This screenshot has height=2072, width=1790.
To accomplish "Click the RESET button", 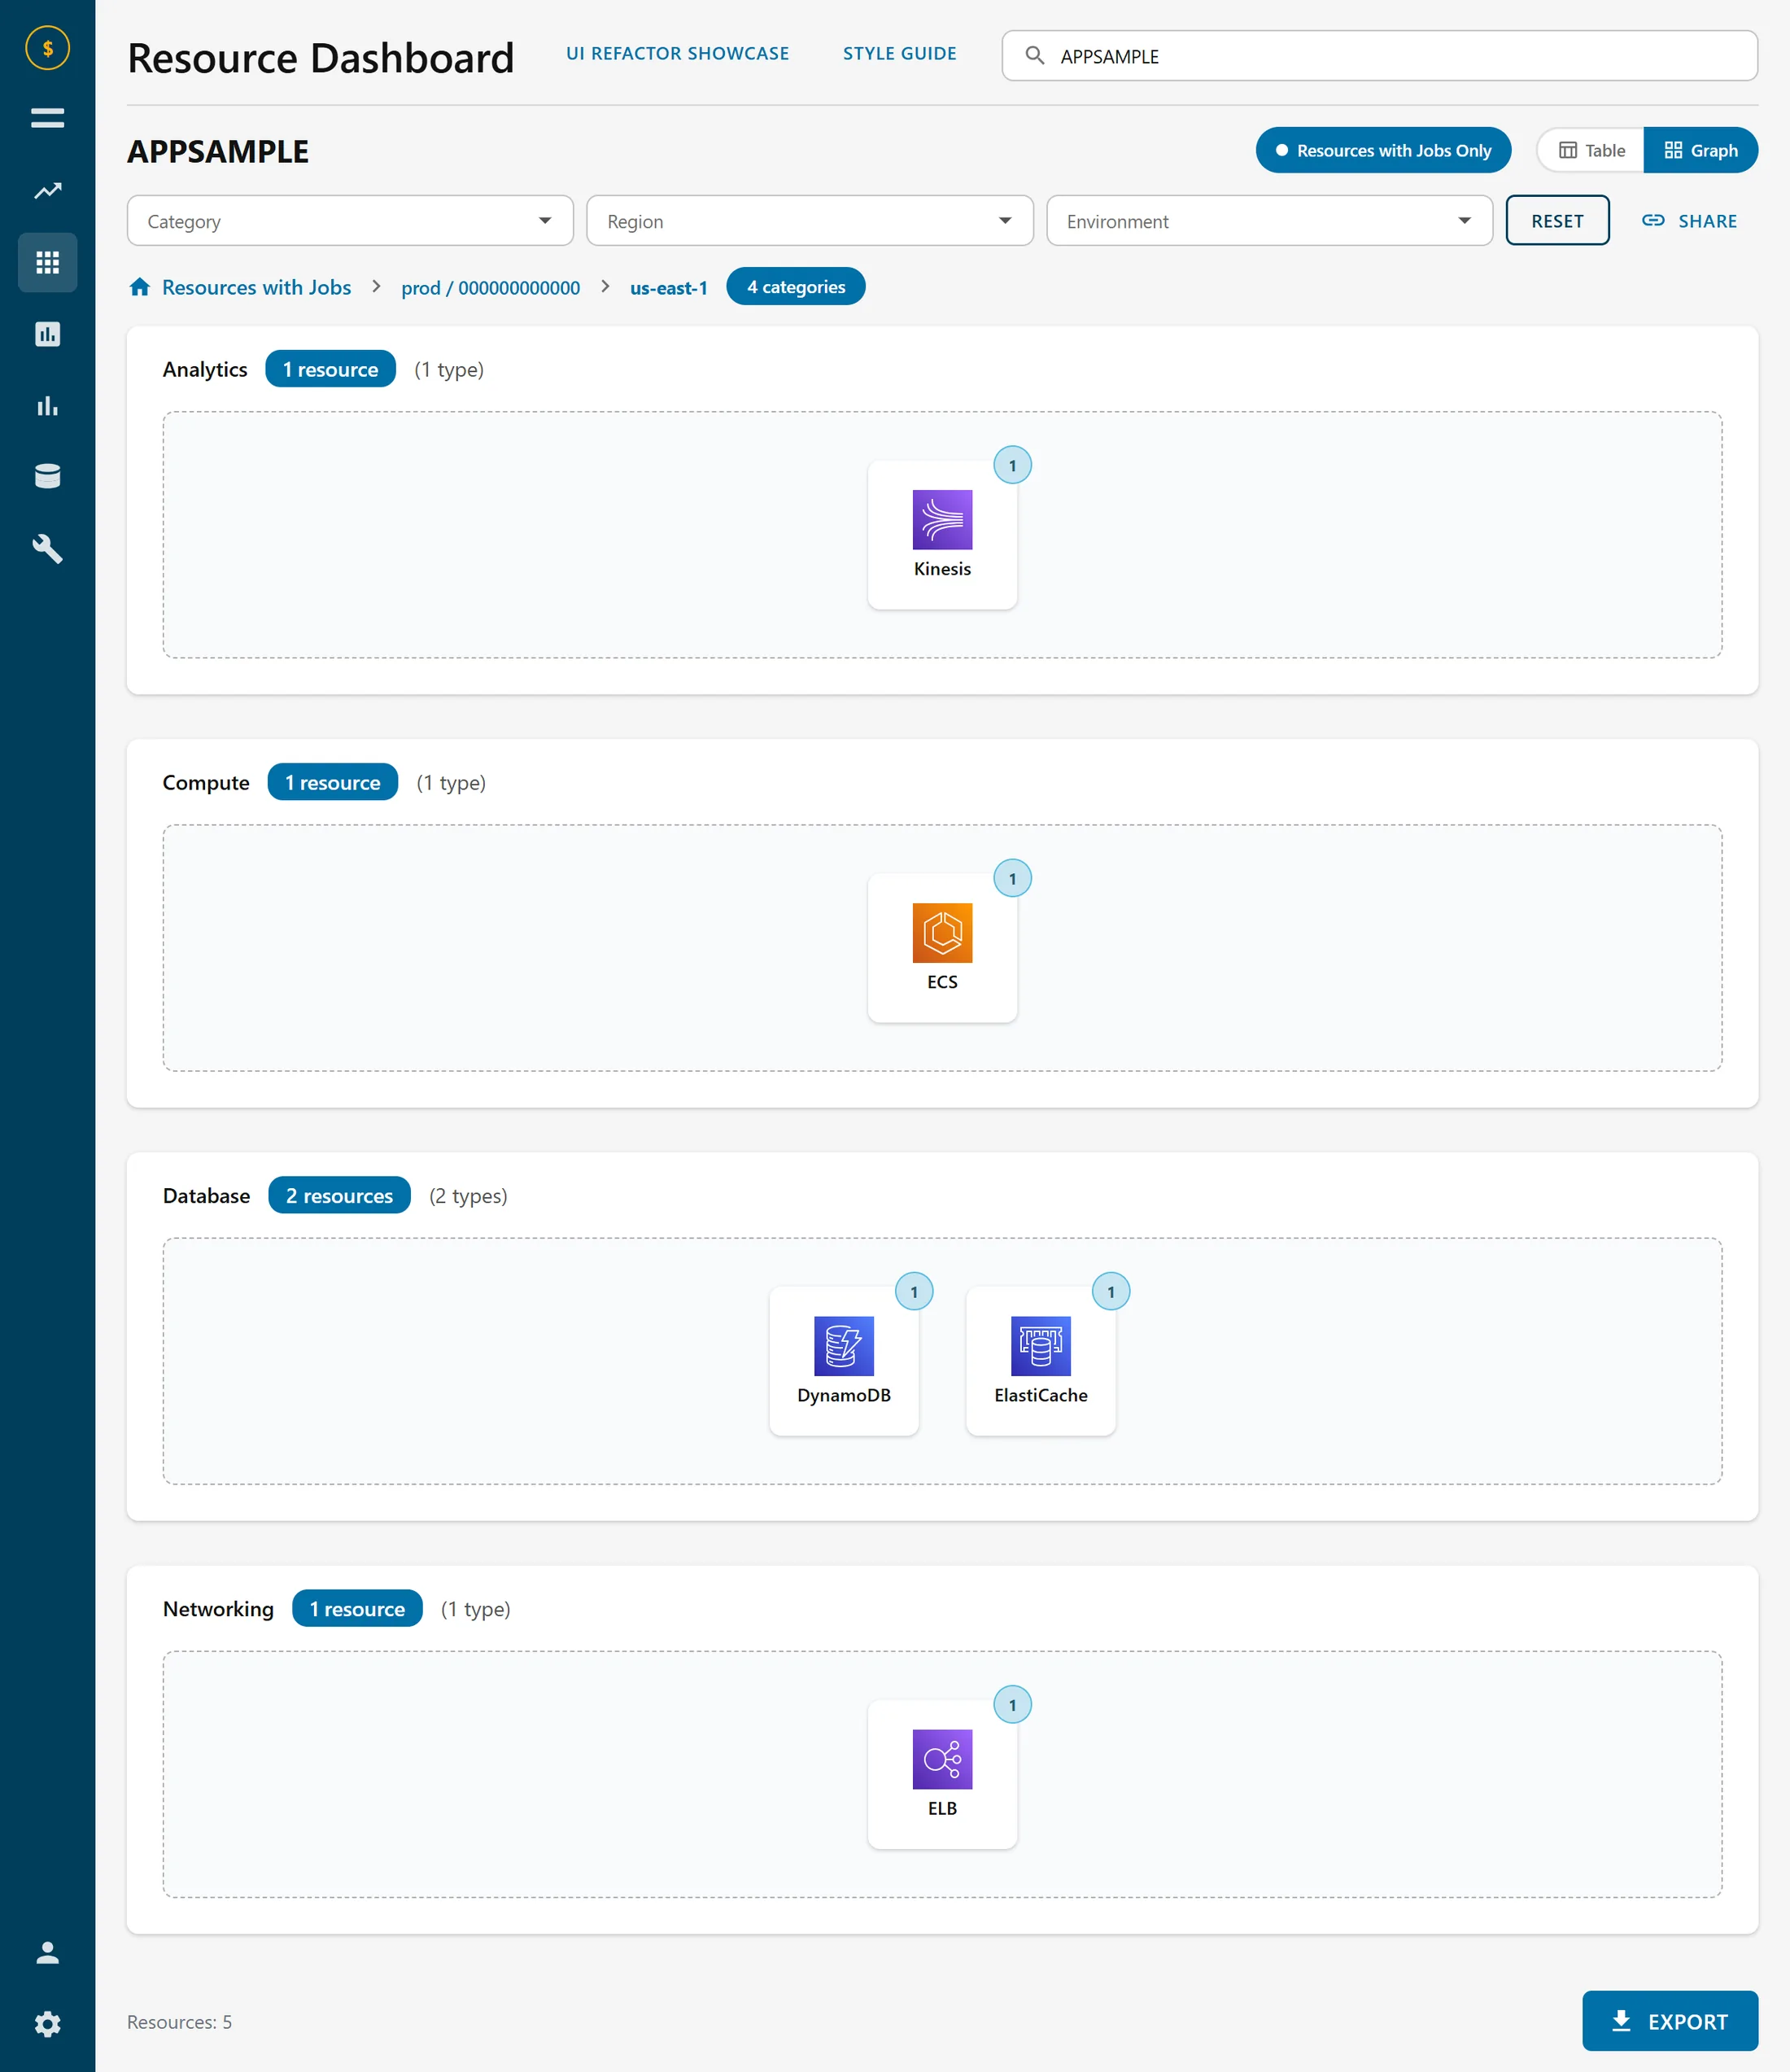I will point(1557,221).
